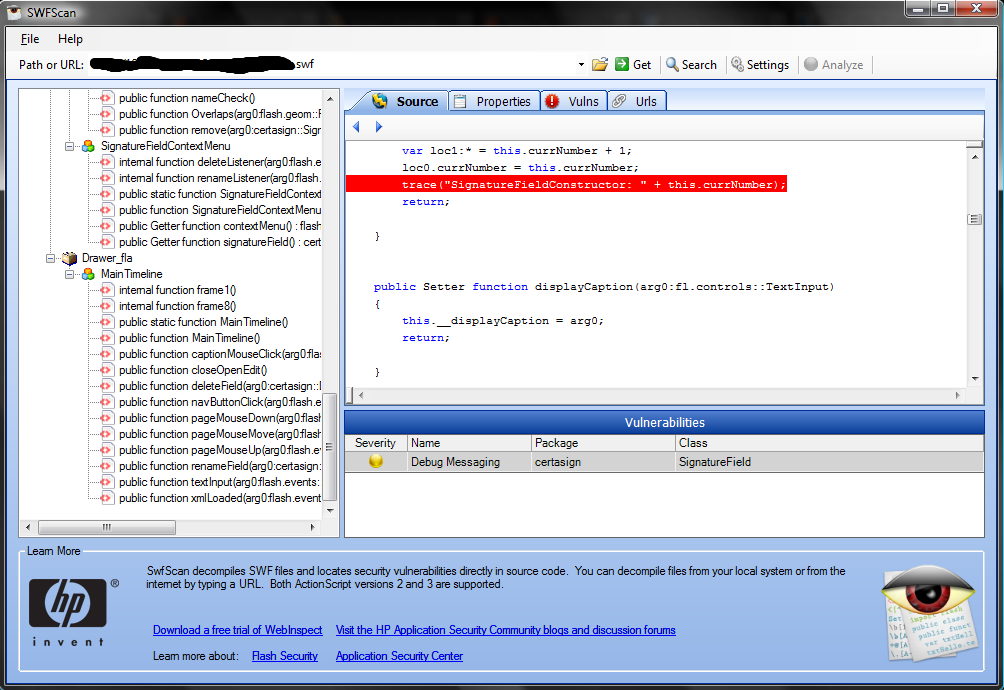Select public function pageMouseMove item
1004x690 pixels.
pyautogui.click(x=220, y=434)
